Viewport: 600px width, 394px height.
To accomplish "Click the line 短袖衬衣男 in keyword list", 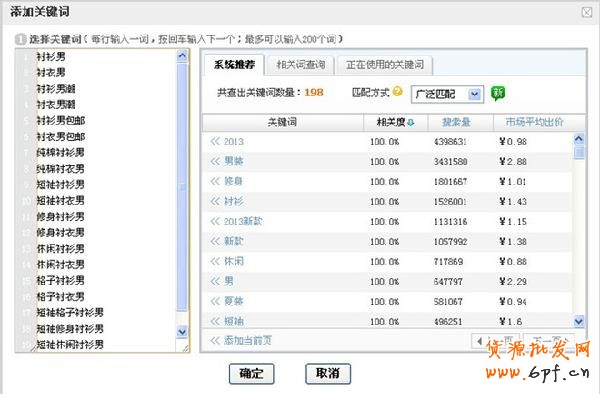I will (60, 200).
